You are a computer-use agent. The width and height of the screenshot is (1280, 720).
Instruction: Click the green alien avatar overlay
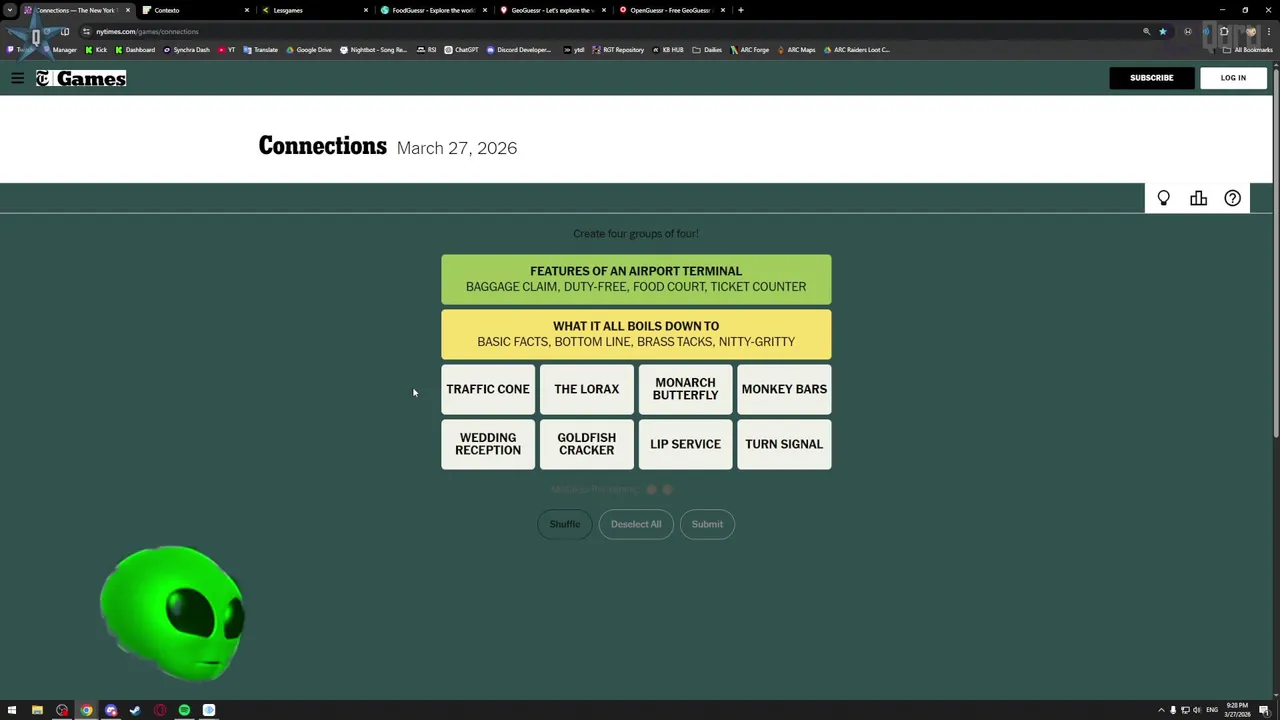tap(172, 613)
